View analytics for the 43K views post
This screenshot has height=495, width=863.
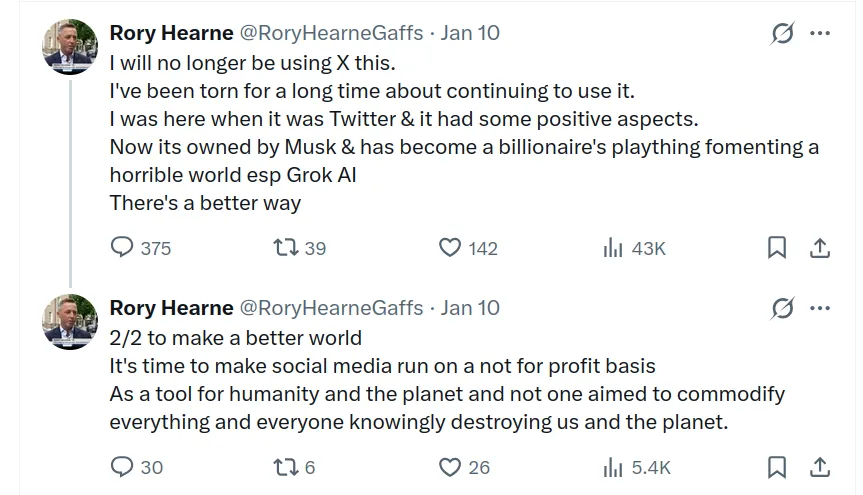click(613, 247)
